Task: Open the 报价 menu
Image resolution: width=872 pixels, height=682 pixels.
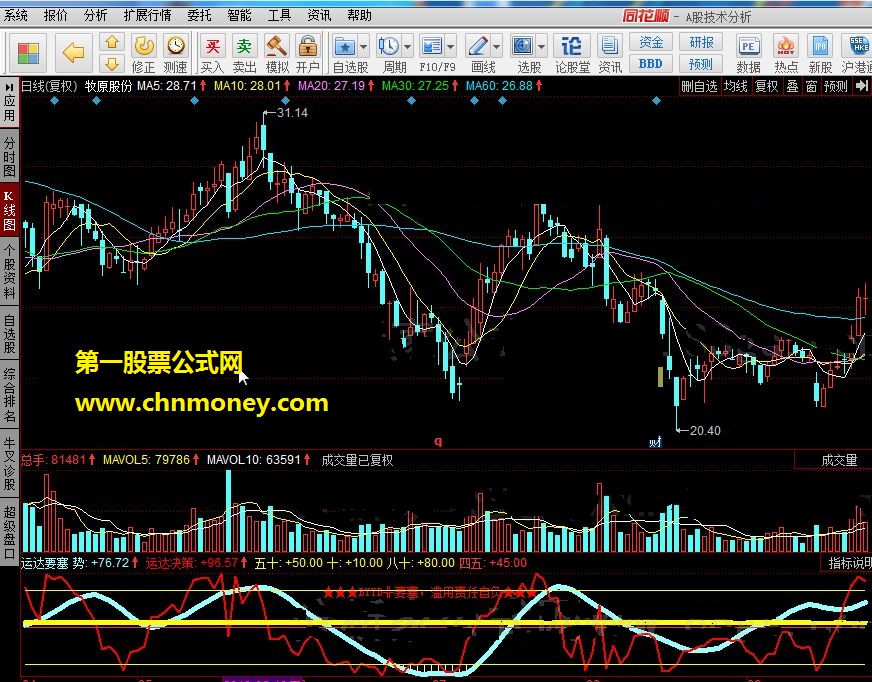Action: tap(56, 16)
